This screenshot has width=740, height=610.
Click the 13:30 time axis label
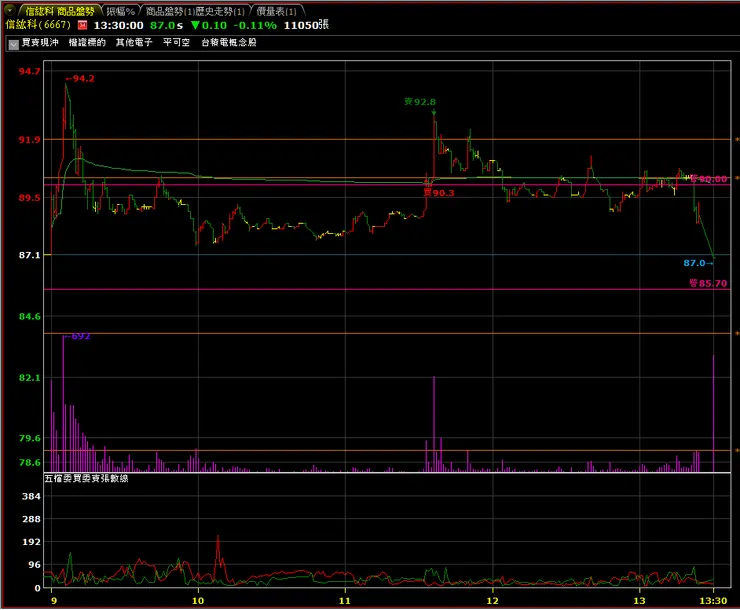713,601
